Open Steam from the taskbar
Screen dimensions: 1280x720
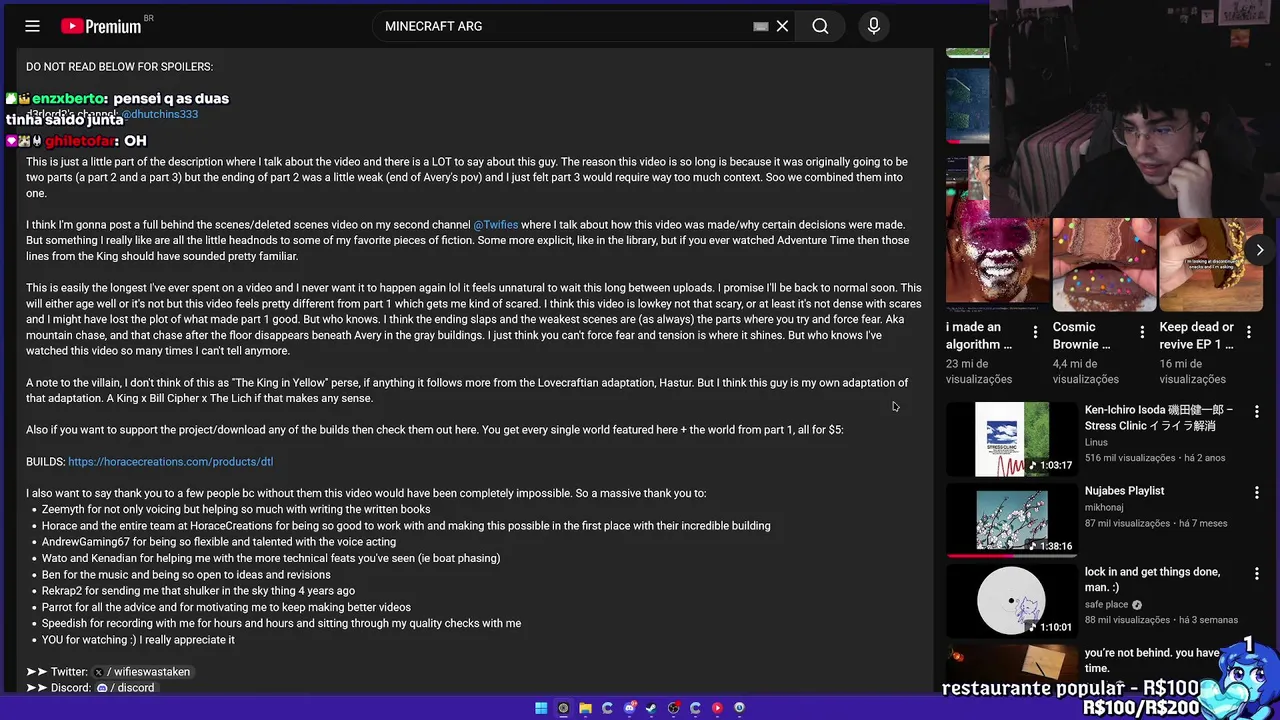tap(651, 708)
